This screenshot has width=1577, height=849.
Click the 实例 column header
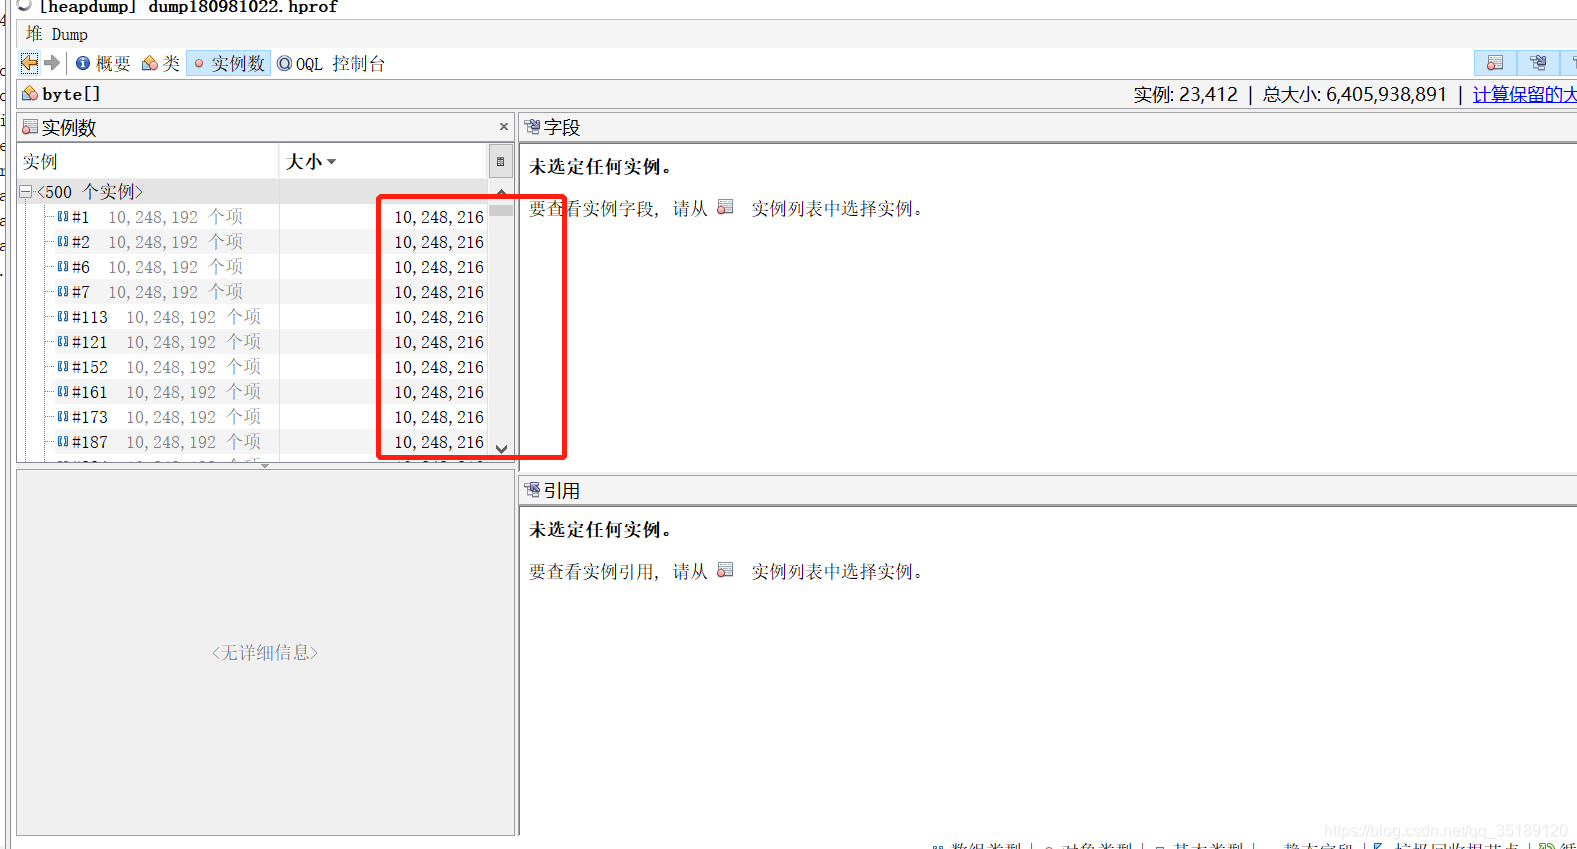click(148, 161)
